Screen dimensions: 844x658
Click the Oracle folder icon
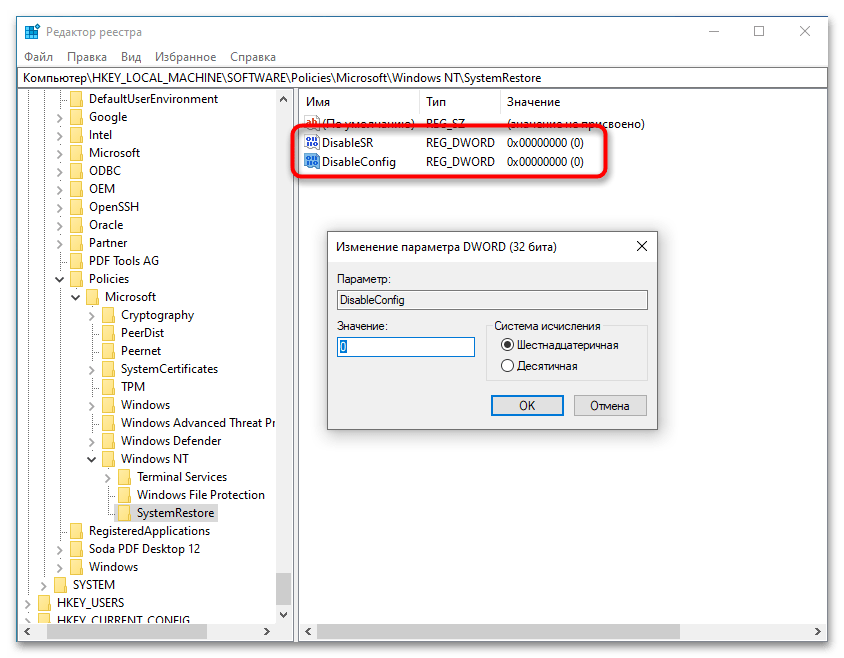(x=77, y=225)
